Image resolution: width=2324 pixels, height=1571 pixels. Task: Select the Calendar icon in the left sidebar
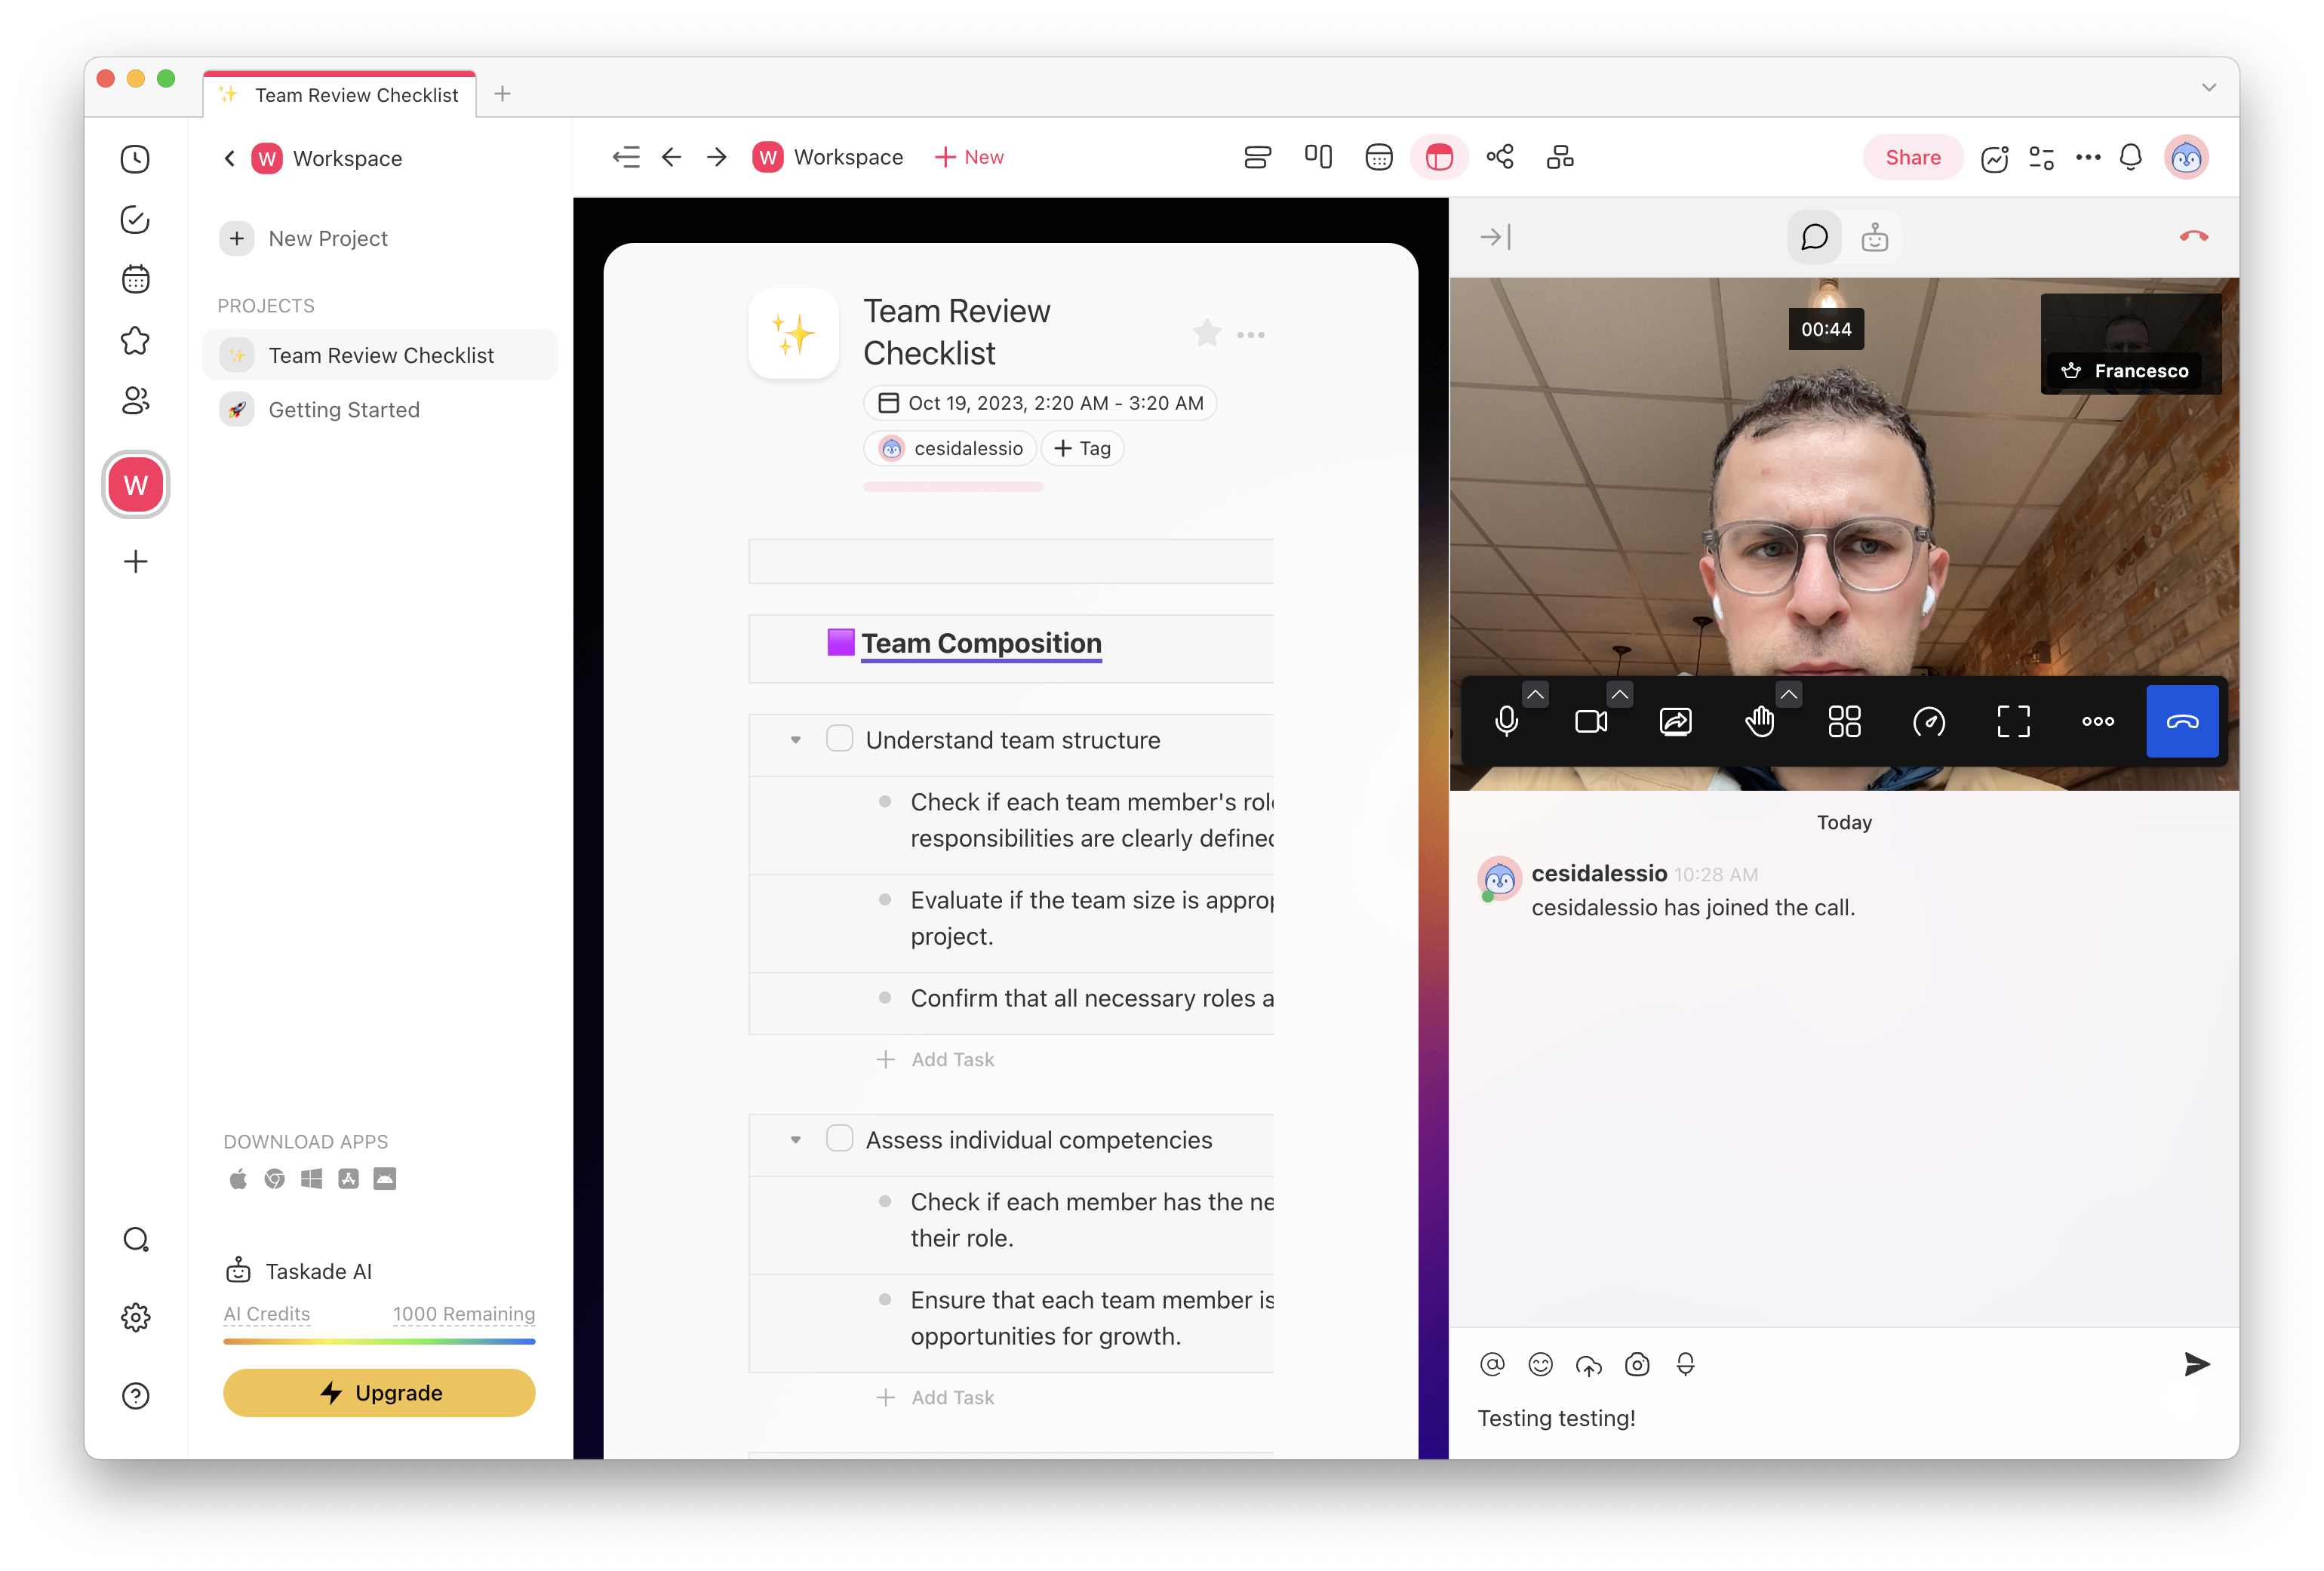coord(135,279)
